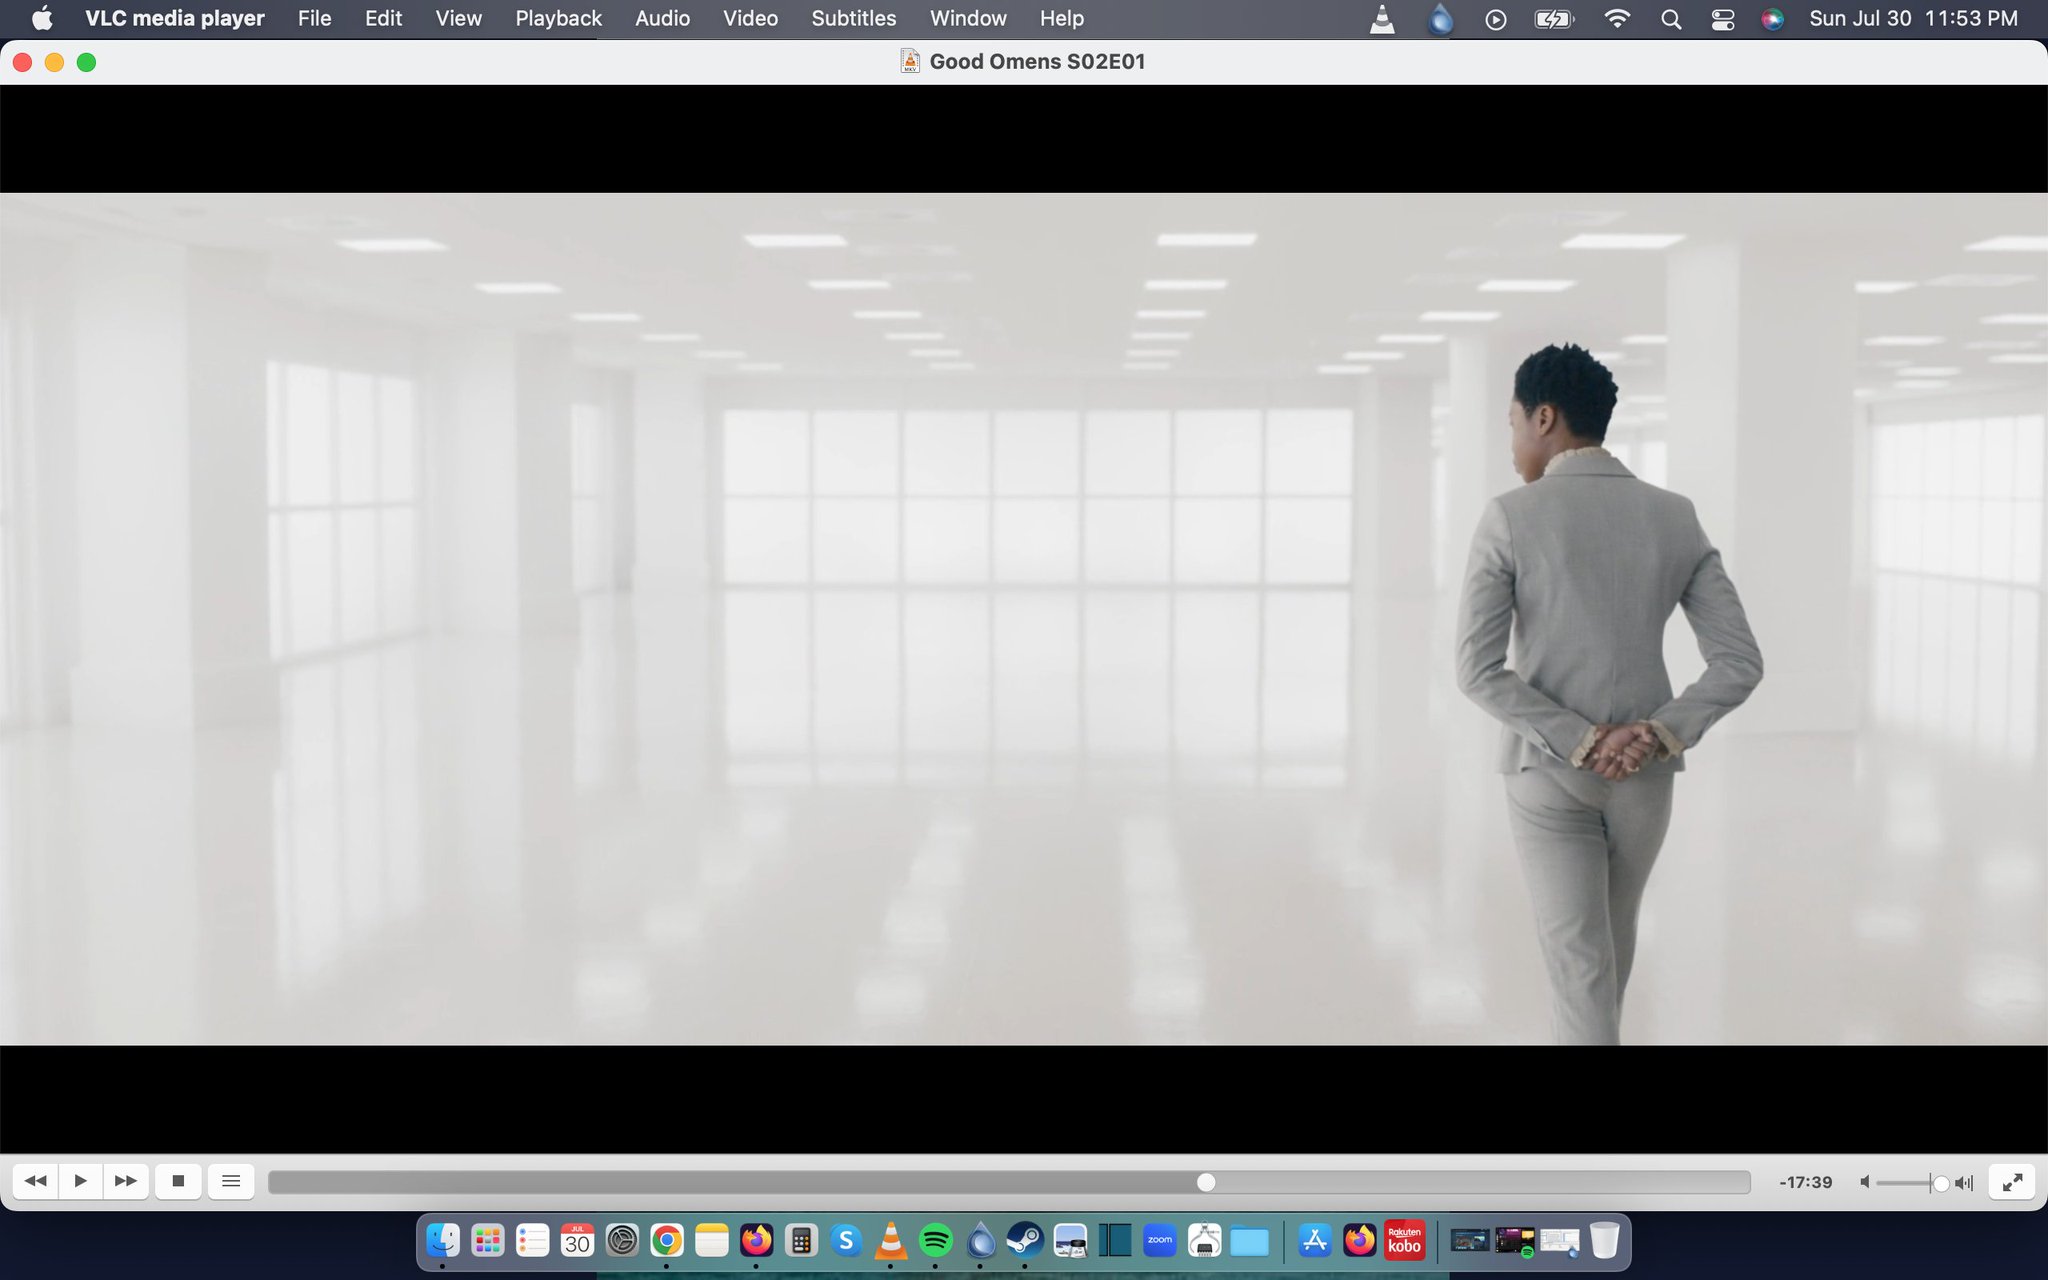Image resolution: width=2048 pixels, height=1280 pixels.
Task: Open Finder from the Dock
Action: point(443,1241)
